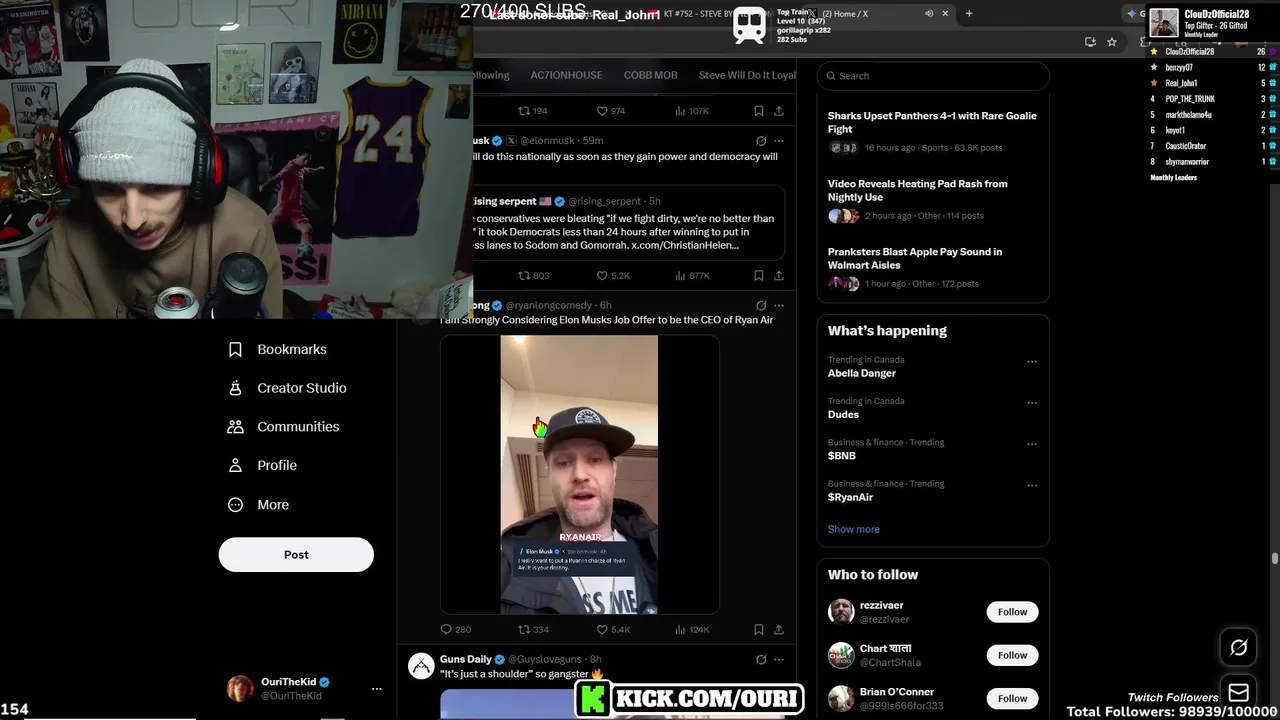Bookmark Elon Musk's tweet with 877K views
This screenshot has height=720, width=1280.
759,275
